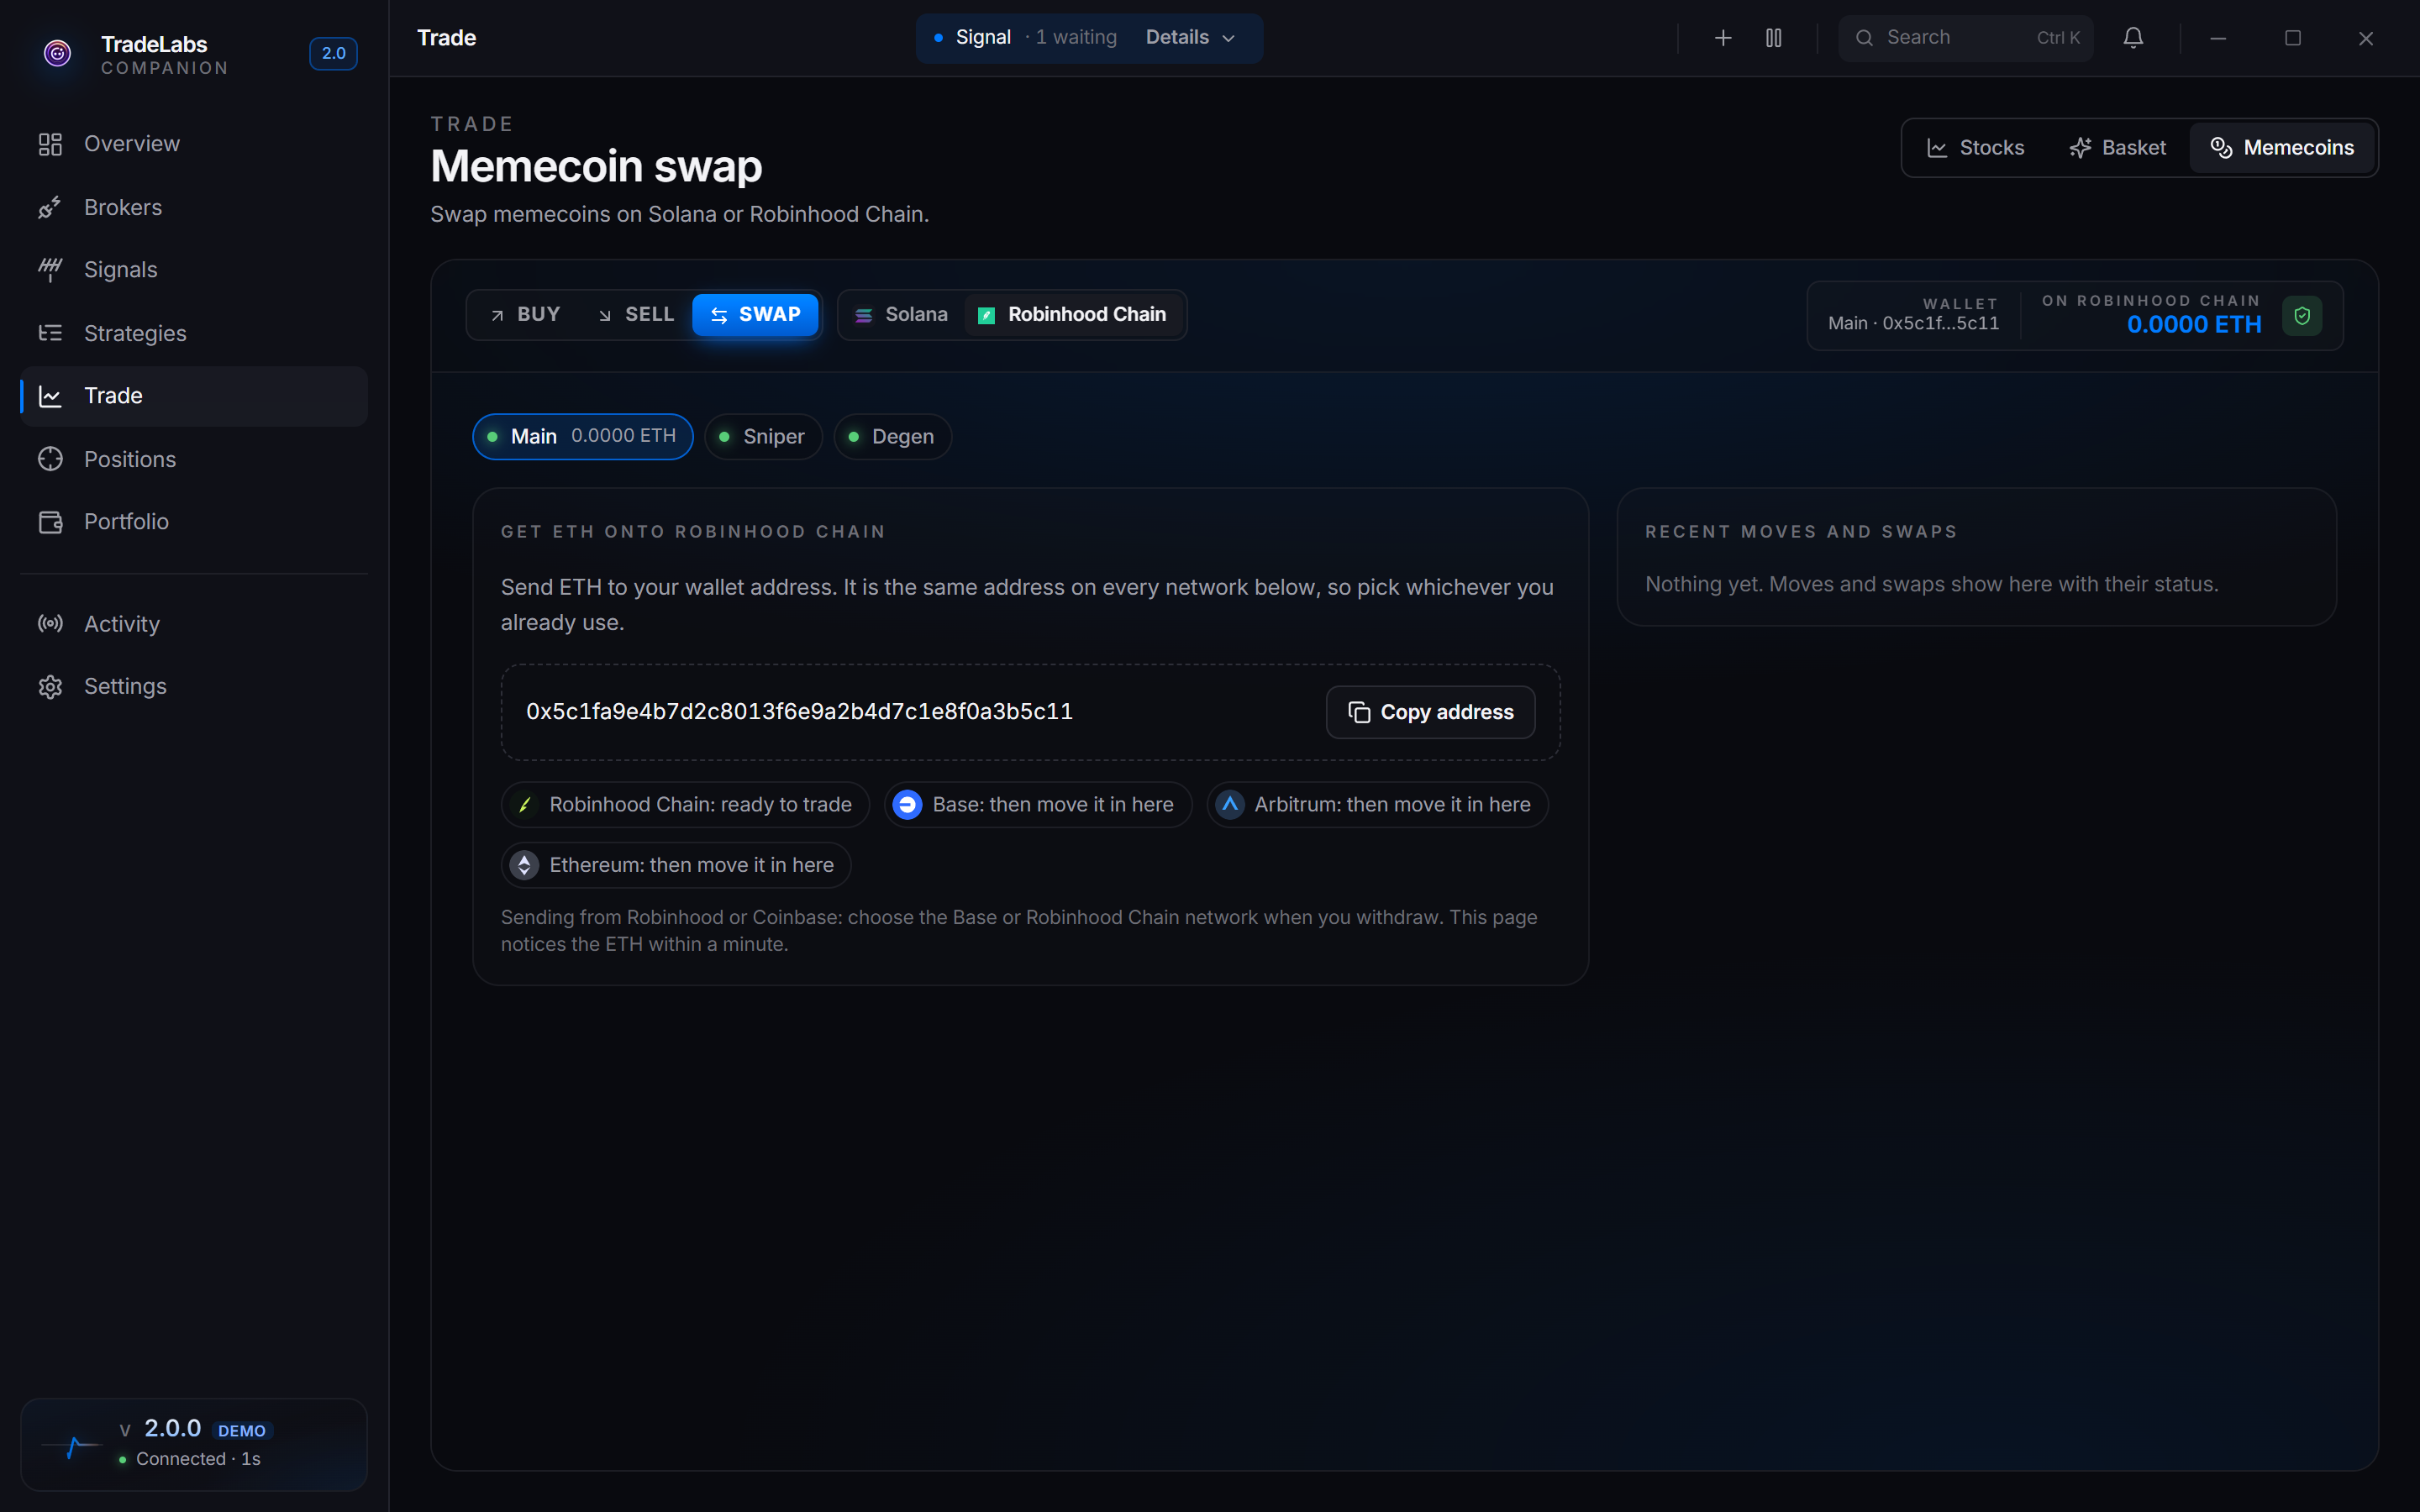2420x1512 pixels.
Task: Open Portfolio from the sidebar
Action: click(194, 522)
